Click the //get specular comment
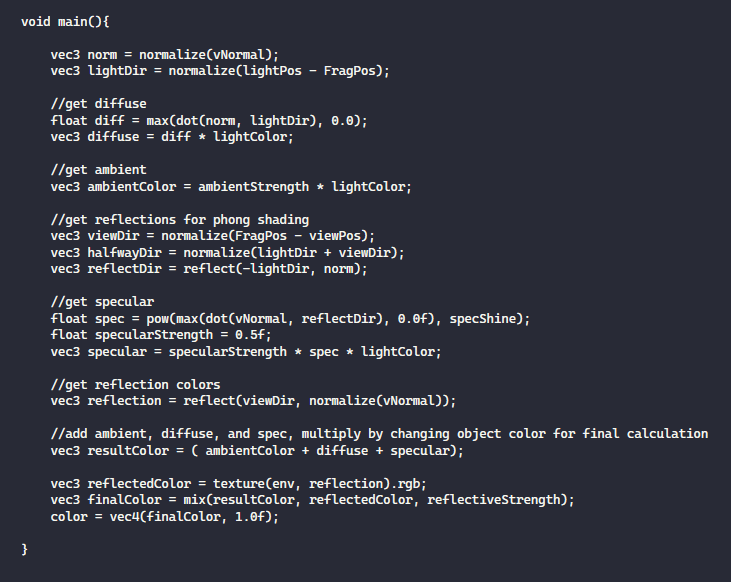The height and width of the screenshot is (582, 731). click(x=102, y=302)
